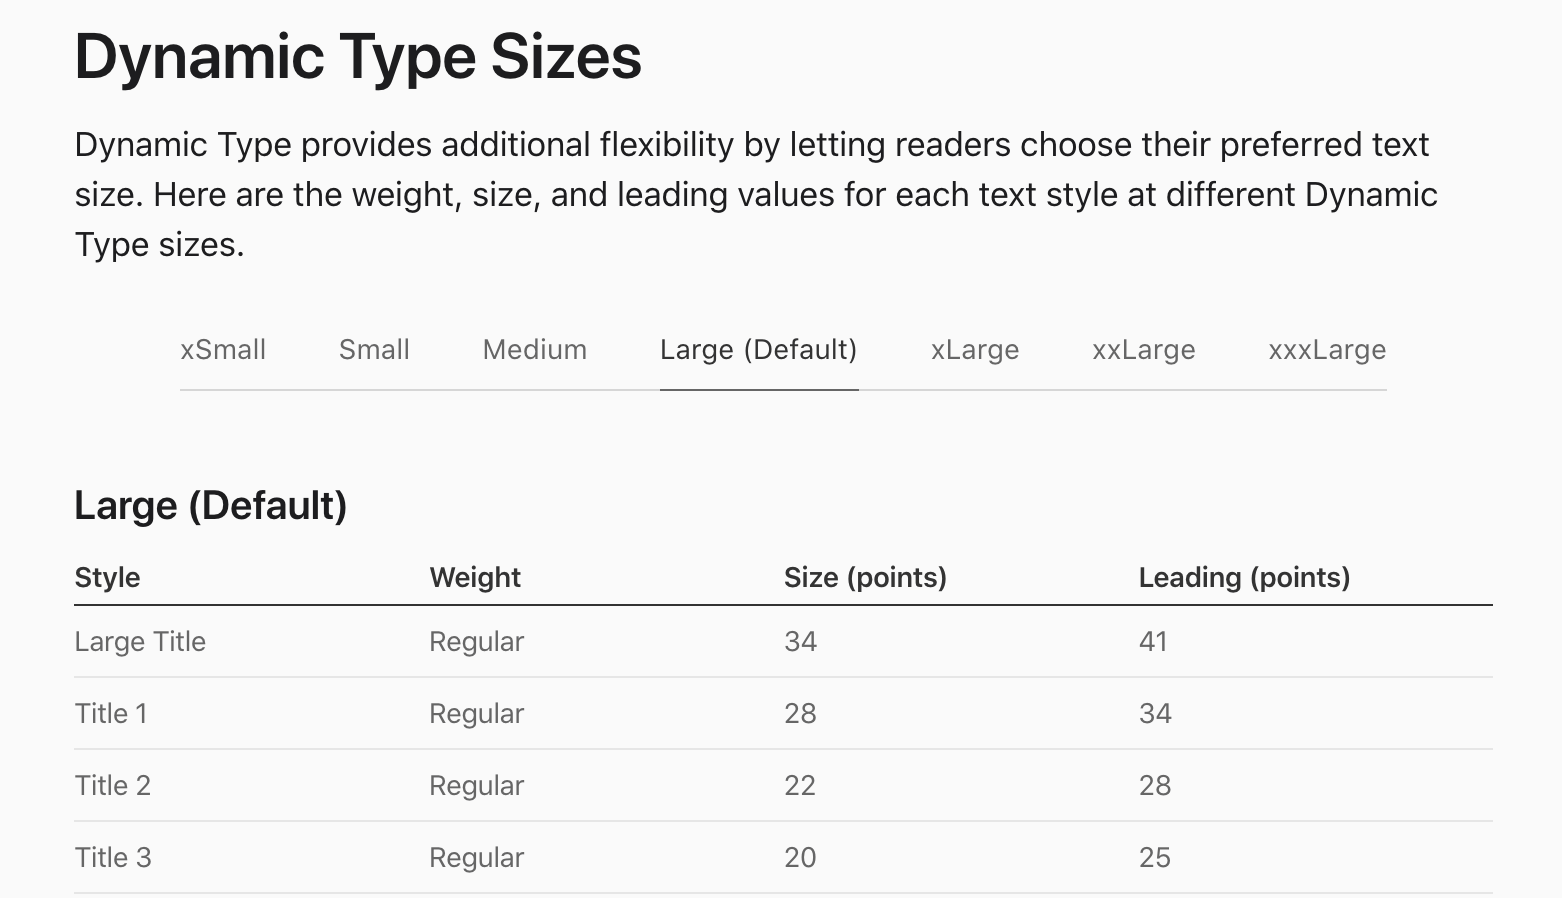Select the xxLarge tab
Image resolution: width=1562 pixels, height=898 pixels.
point(1143,350)
